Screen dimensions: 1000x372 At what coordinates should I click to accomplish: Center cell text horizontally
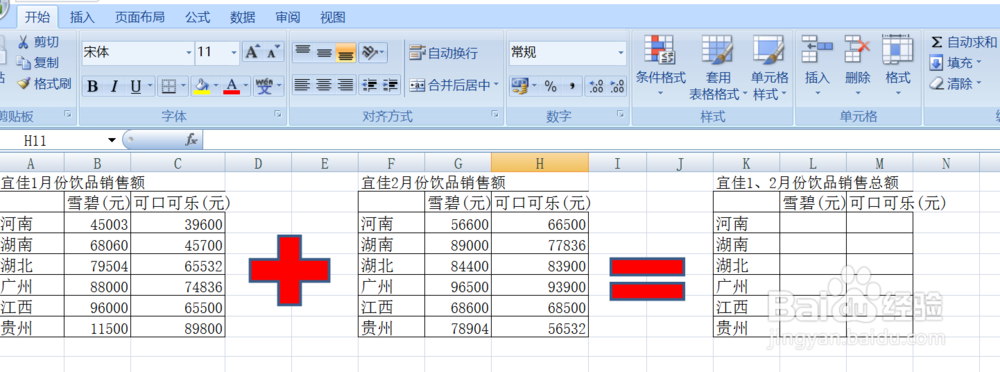point(325,84)
